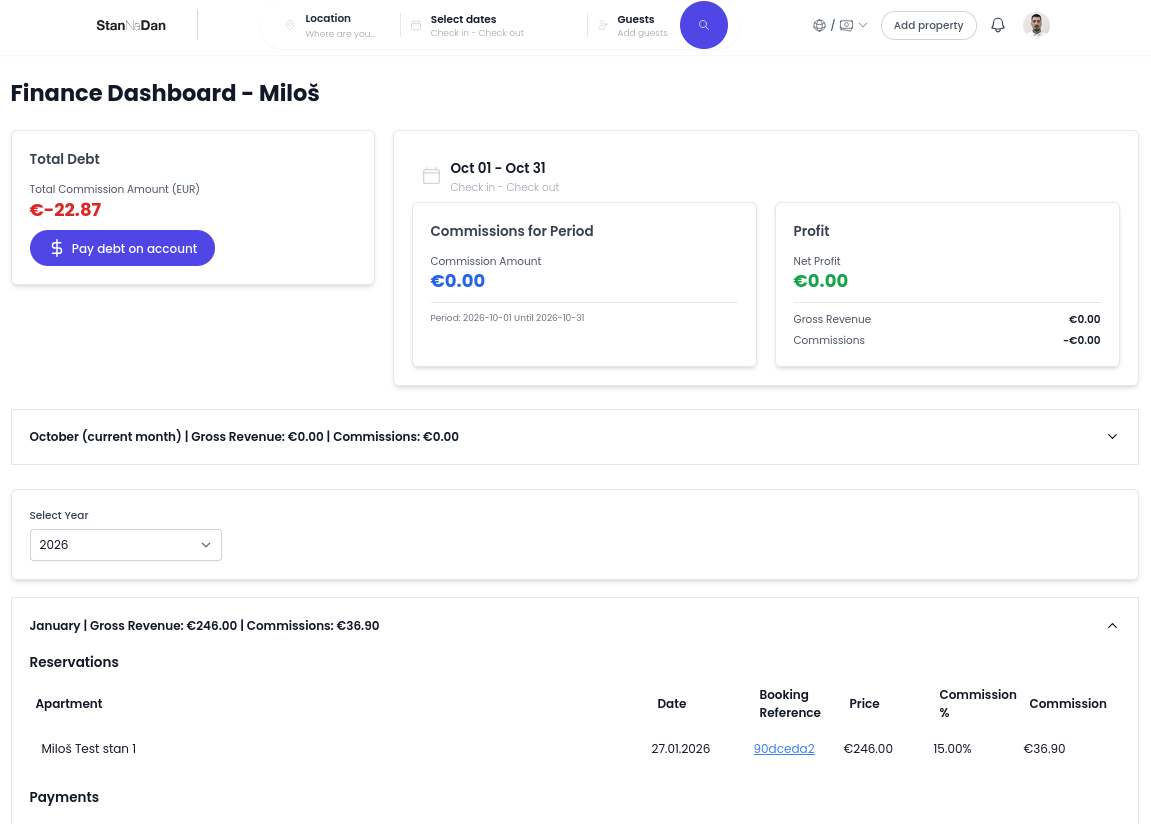This screenshot has height=824, width=1151.
Task: Click the currency banknote icon
Action: [x=846, y=25]
